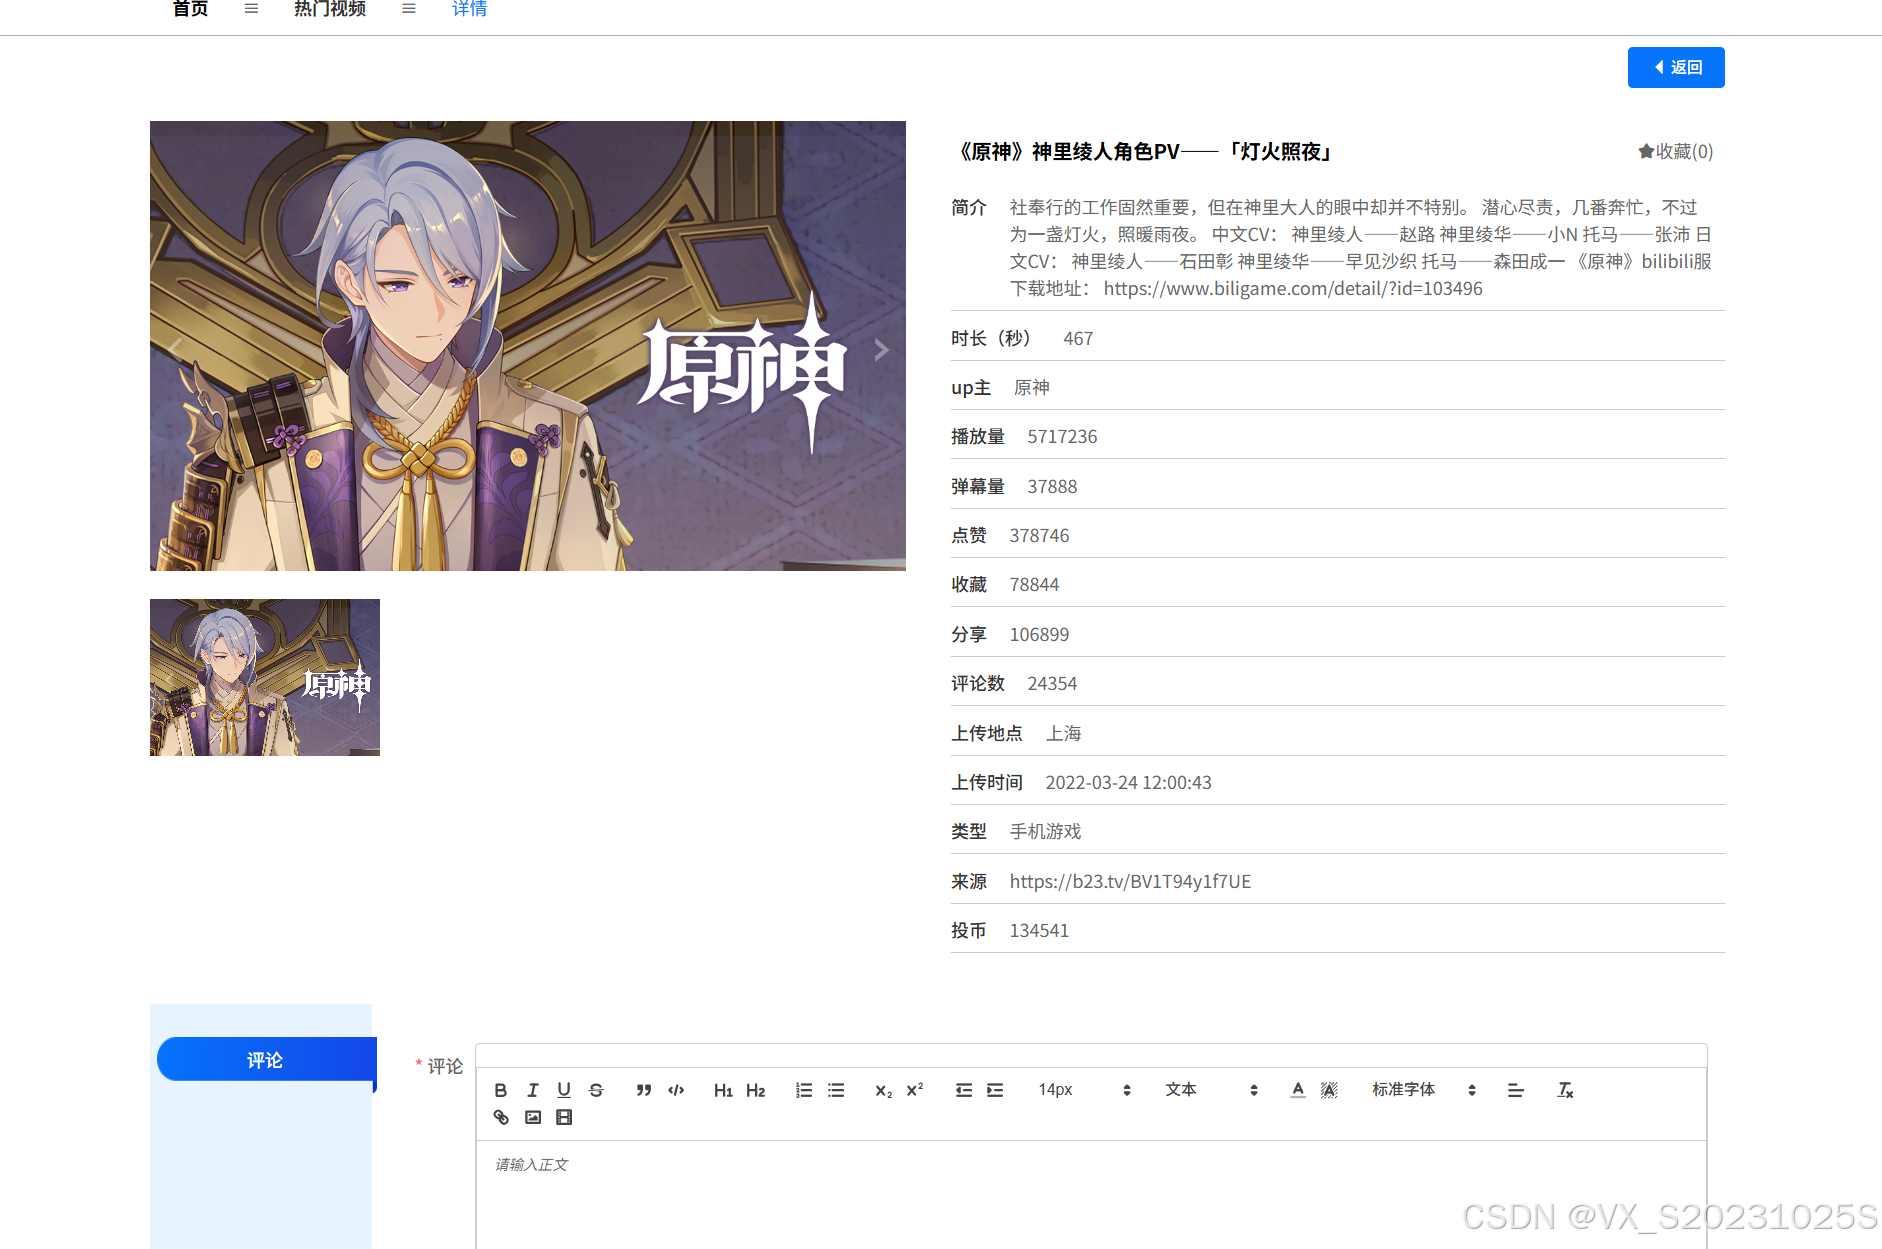
Task: Insert a blockquote in the editor
Action: pos(644,1090)
